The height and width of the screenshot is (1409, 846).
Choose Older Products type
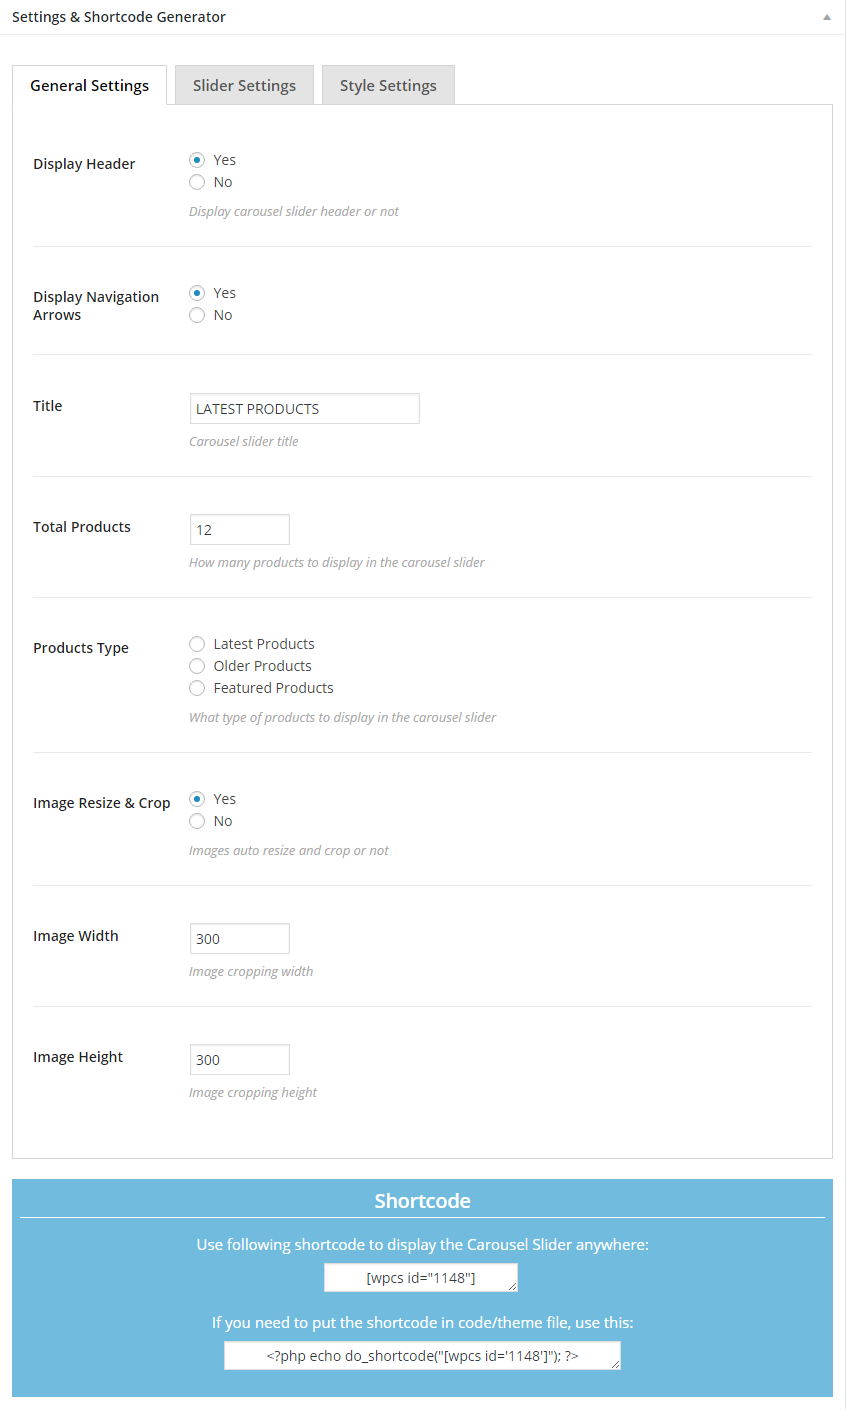[197, 666]
